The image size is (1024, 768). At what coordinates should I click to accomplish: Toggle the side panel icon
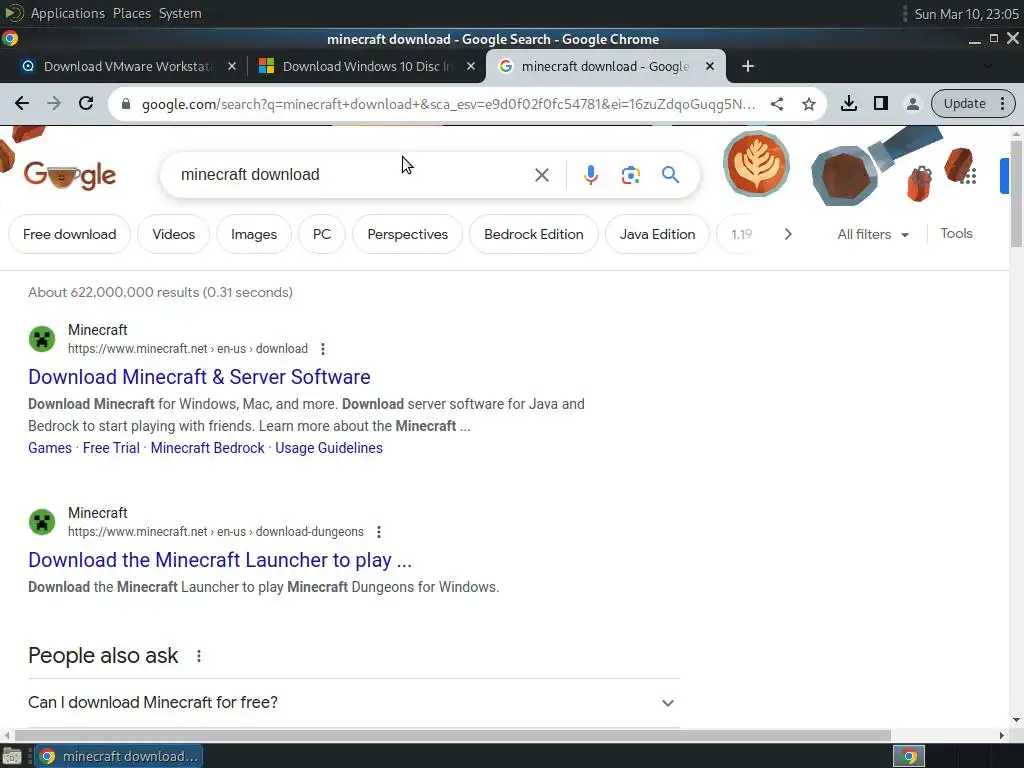coord(880,103)
